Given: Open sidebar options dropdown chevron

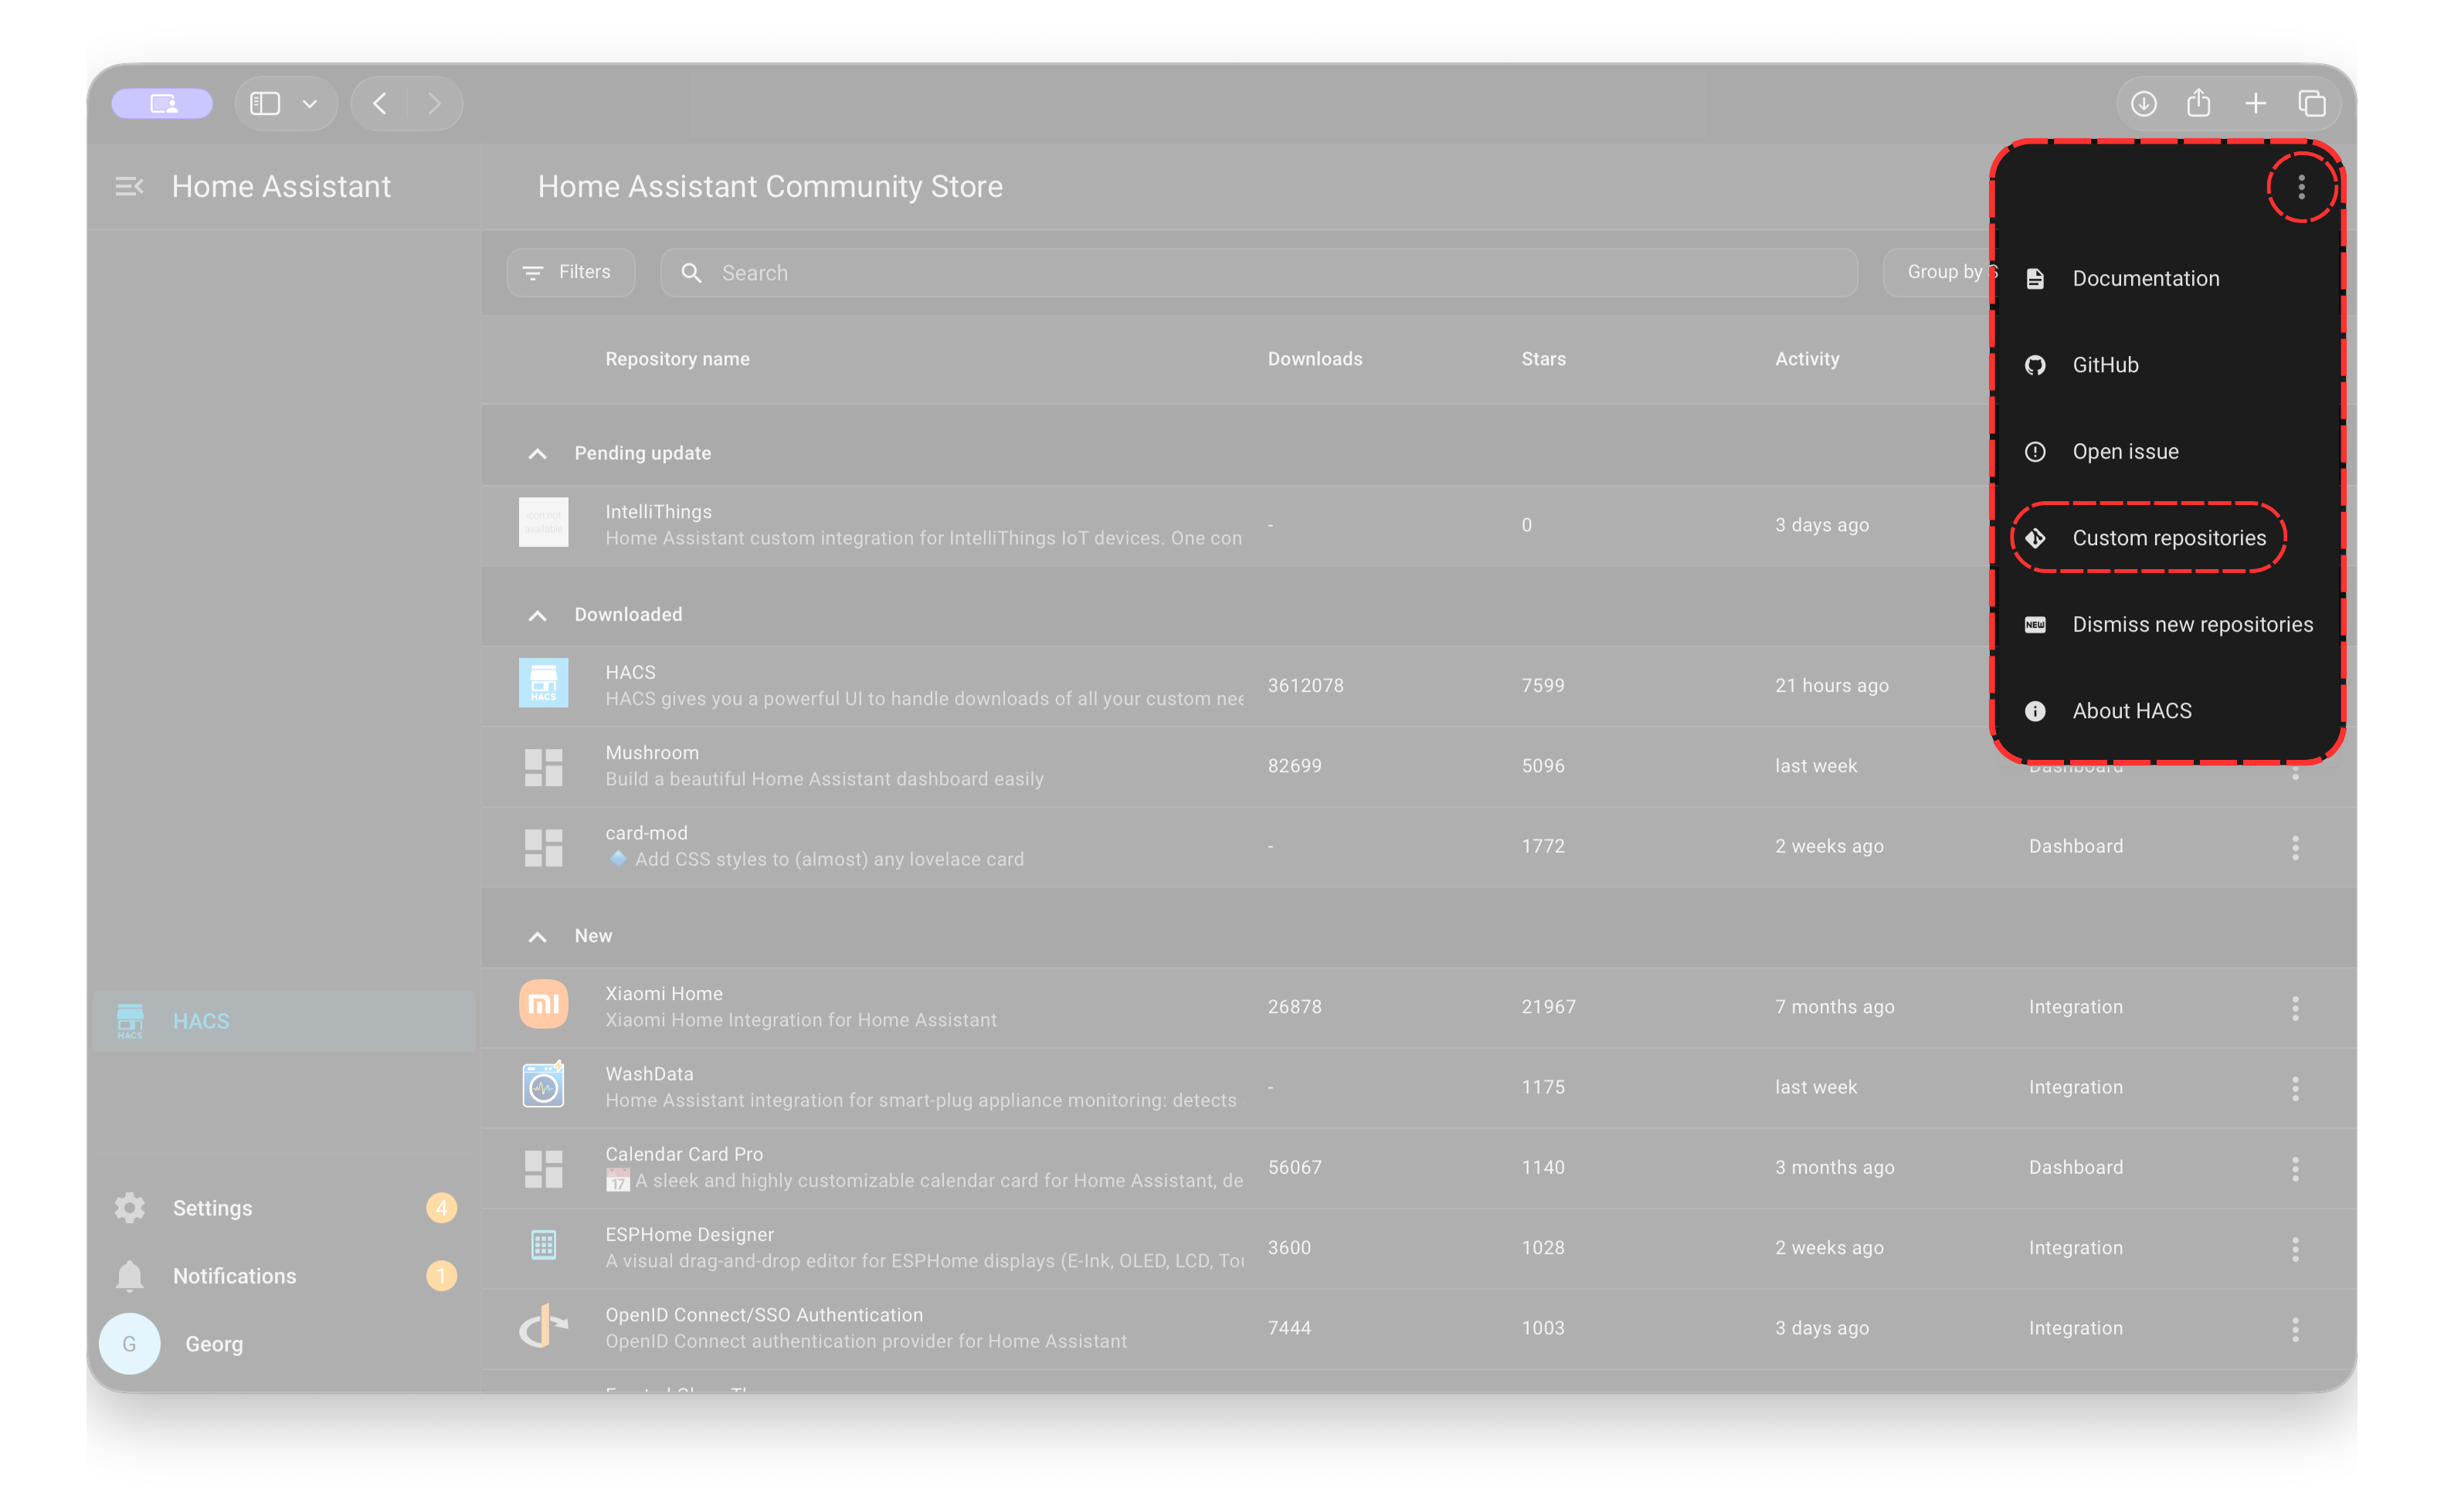Looking at the screenshot, I should tap(310, 104).
